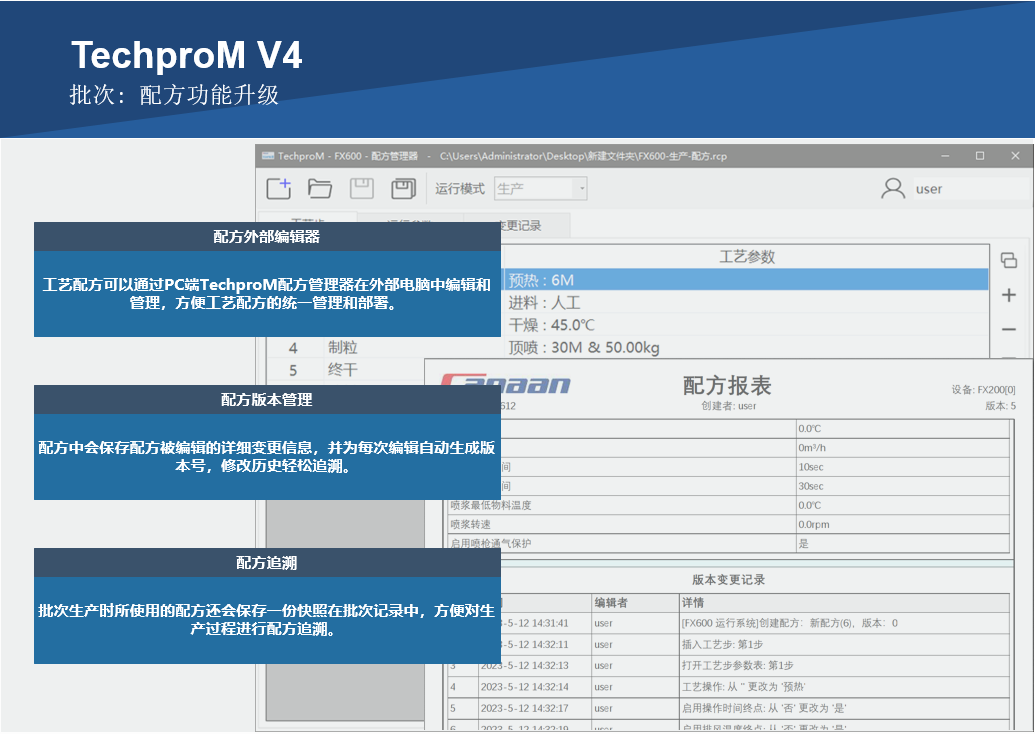1035x734 pixels.
Task: Click timestamp 2023-5-12 14:32:17
Action: tap(524, 708)
